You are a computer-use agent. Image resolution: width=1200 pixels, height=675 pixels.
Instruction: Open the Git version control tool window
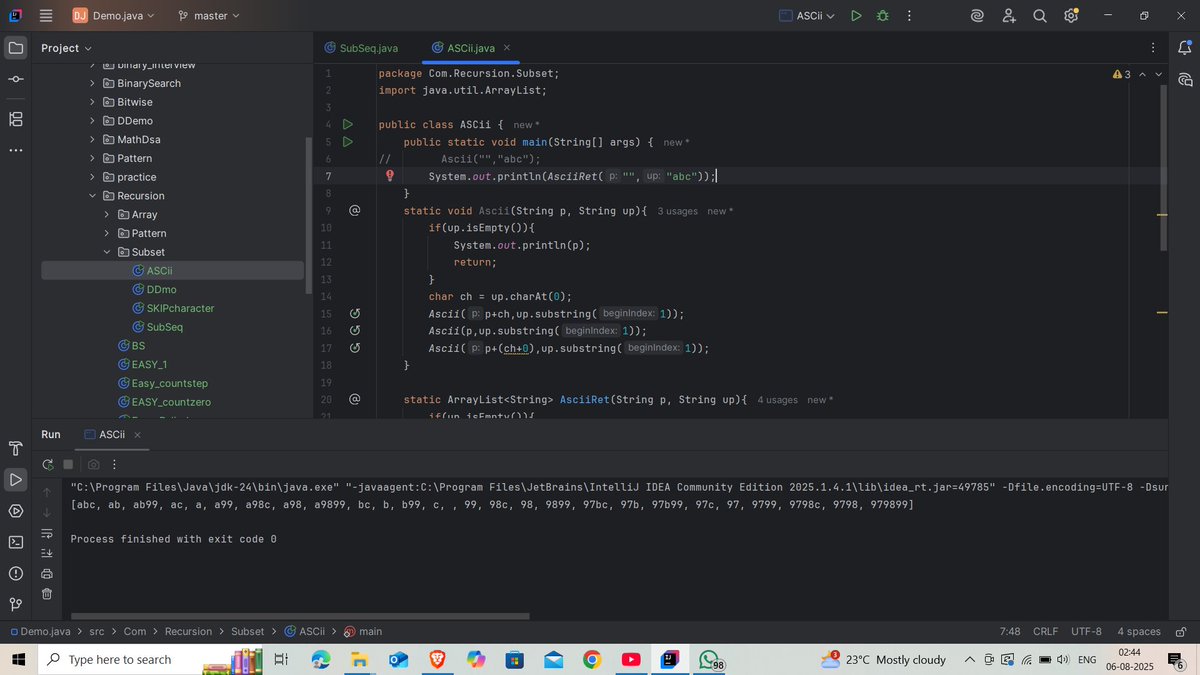click(x=16, y=604)
